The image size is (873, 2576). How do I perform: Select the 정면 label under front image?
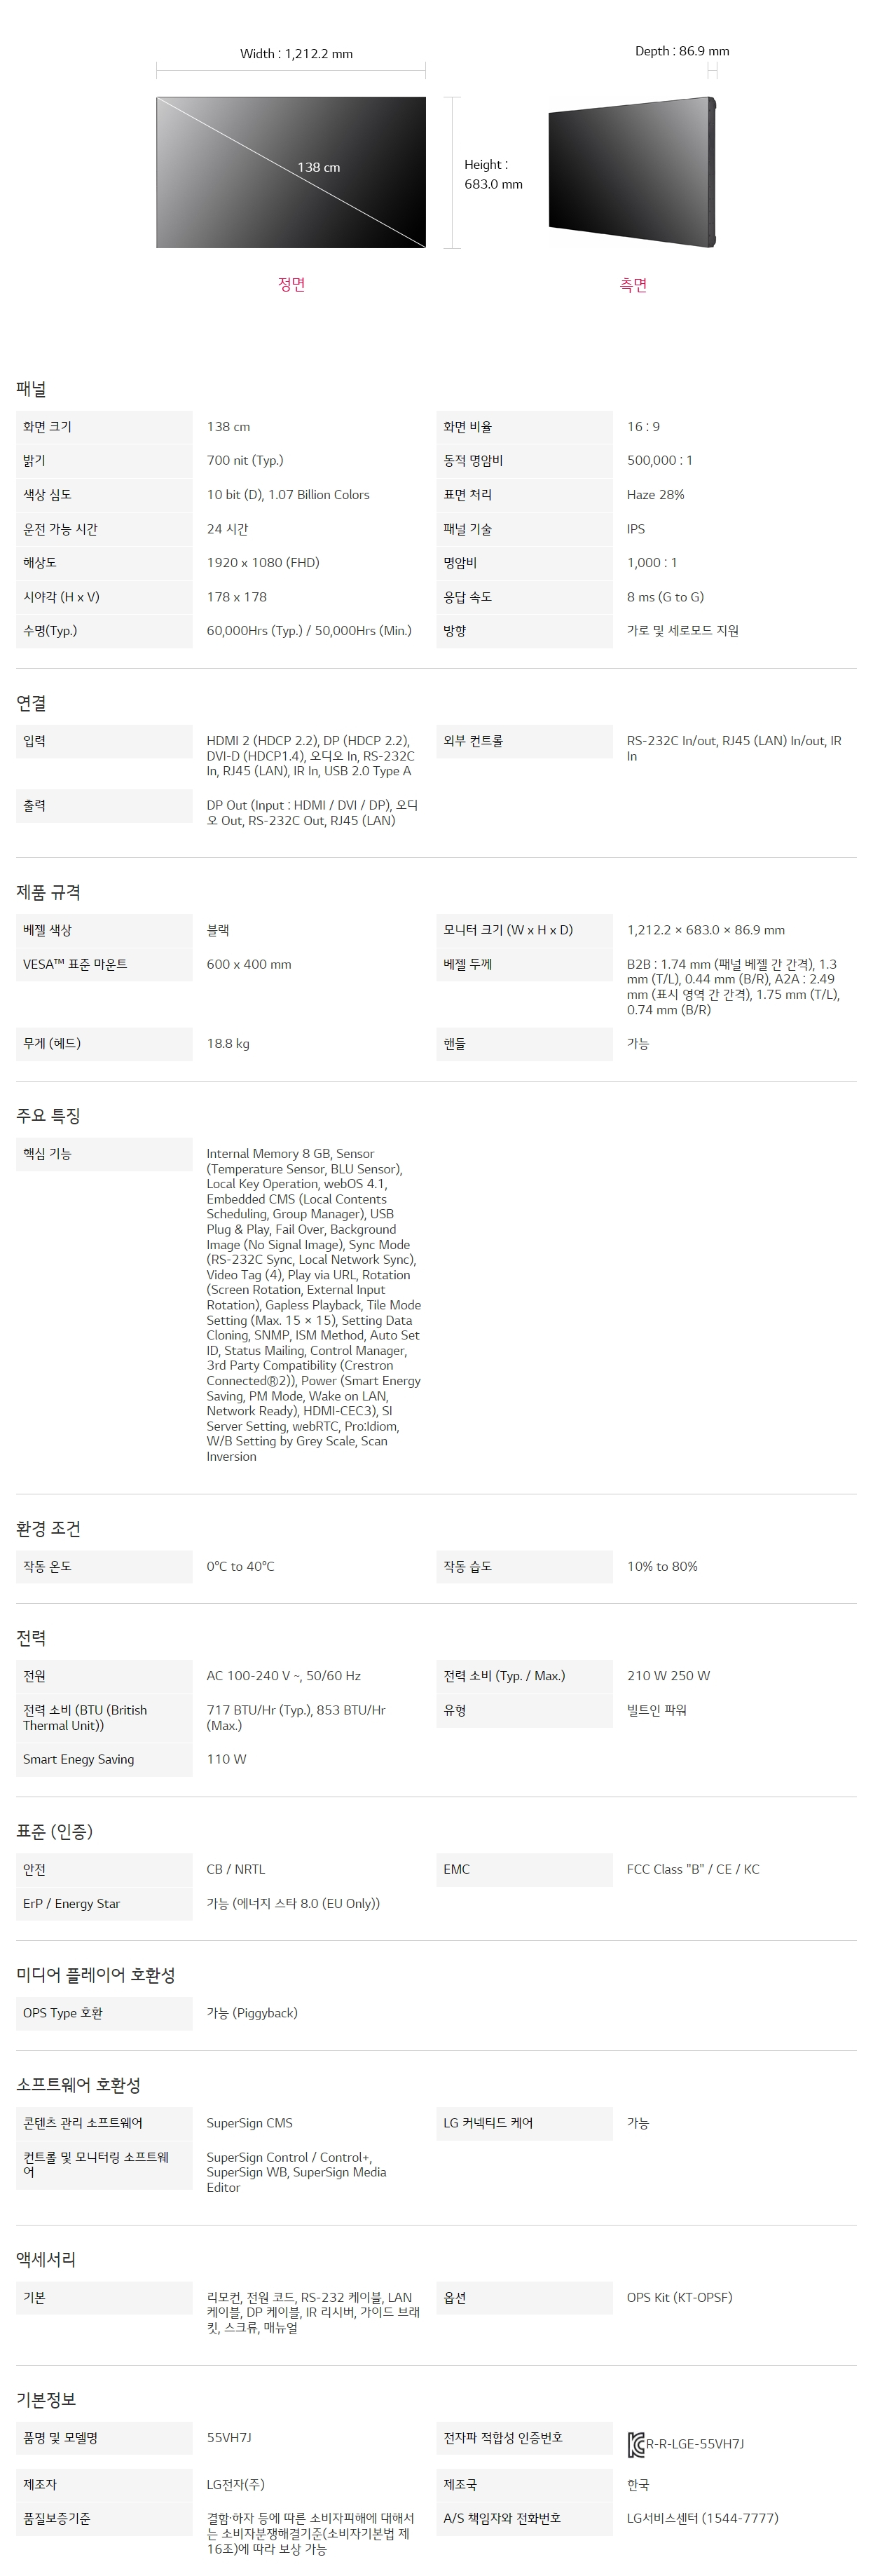(291, 285)
